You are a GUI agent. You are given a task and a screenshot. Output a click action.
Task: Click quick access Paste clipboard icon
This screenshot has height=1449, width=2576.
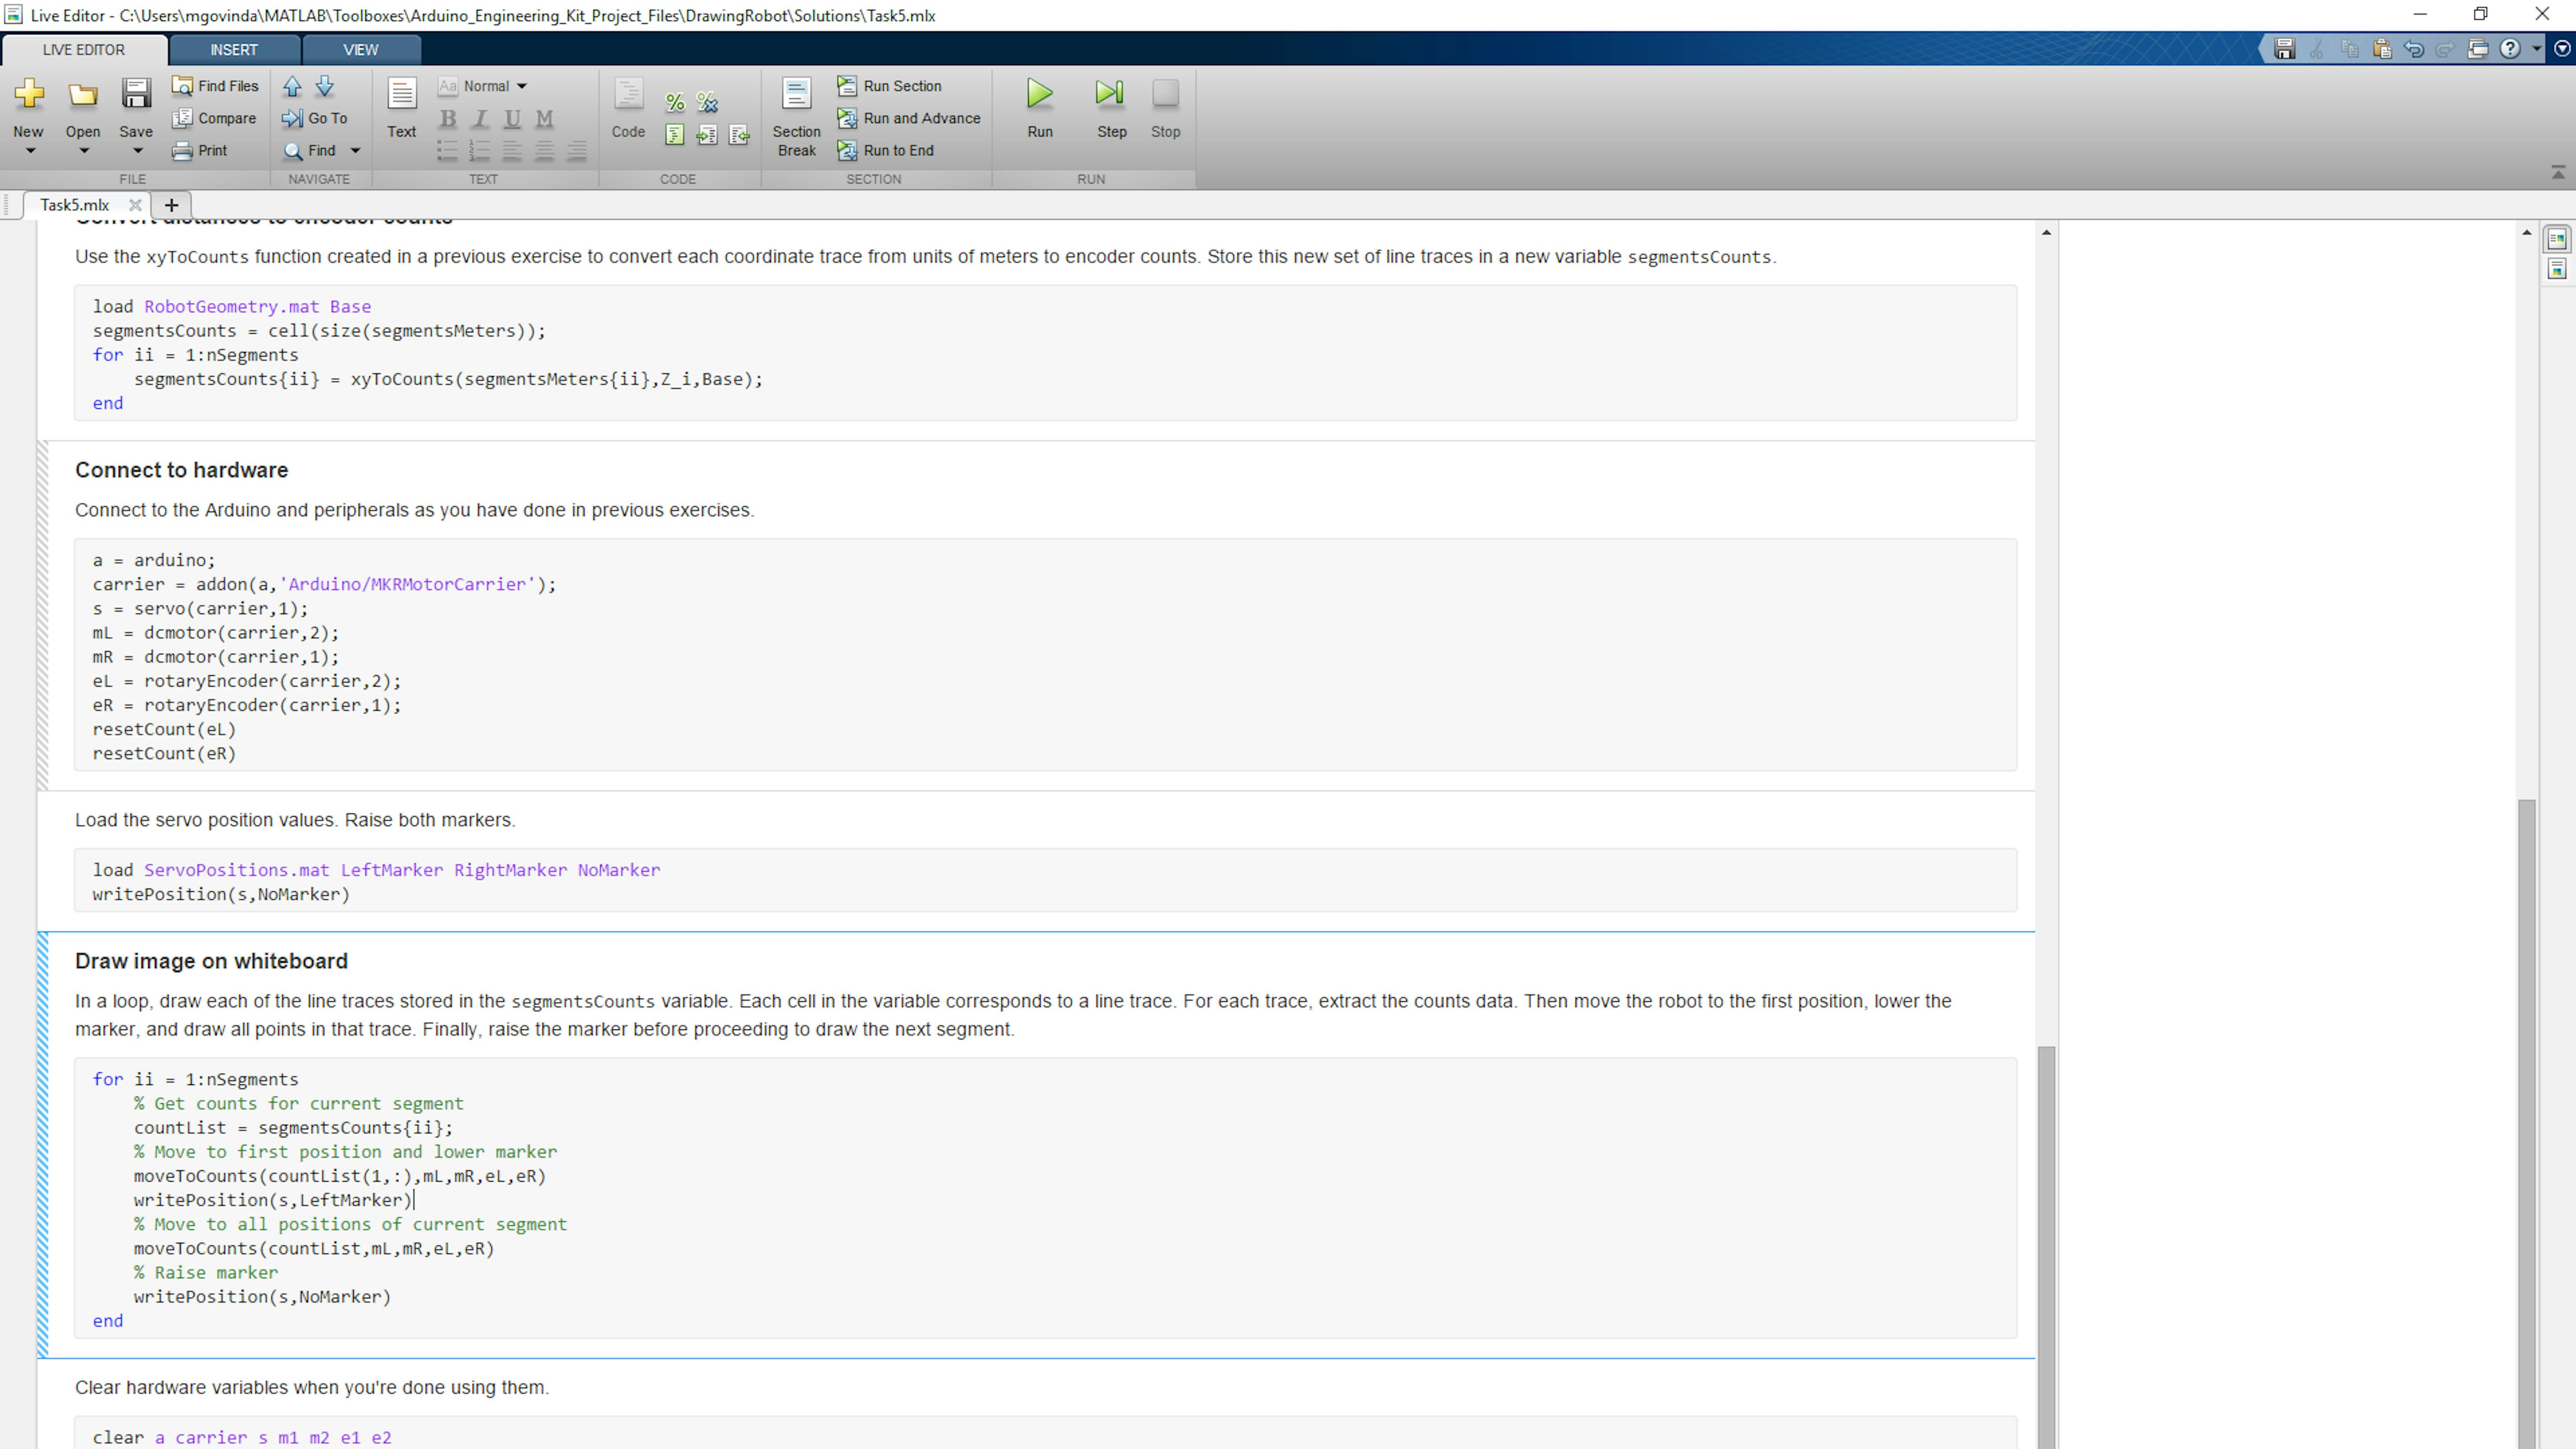(x=2381, y=49)
